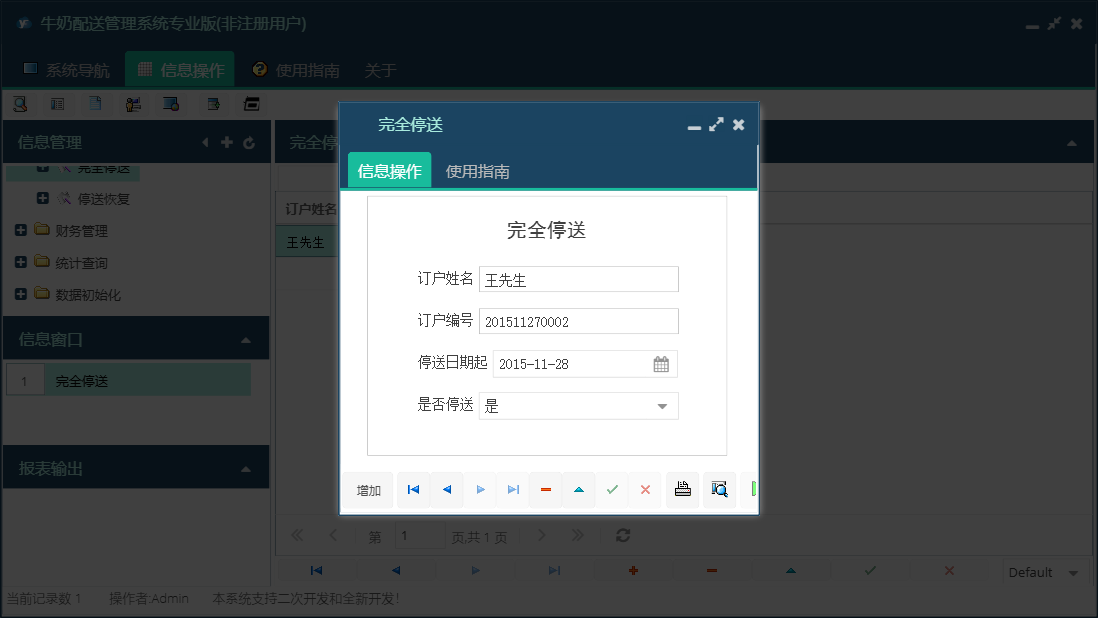Confirm changes with the green check icon

613,490
